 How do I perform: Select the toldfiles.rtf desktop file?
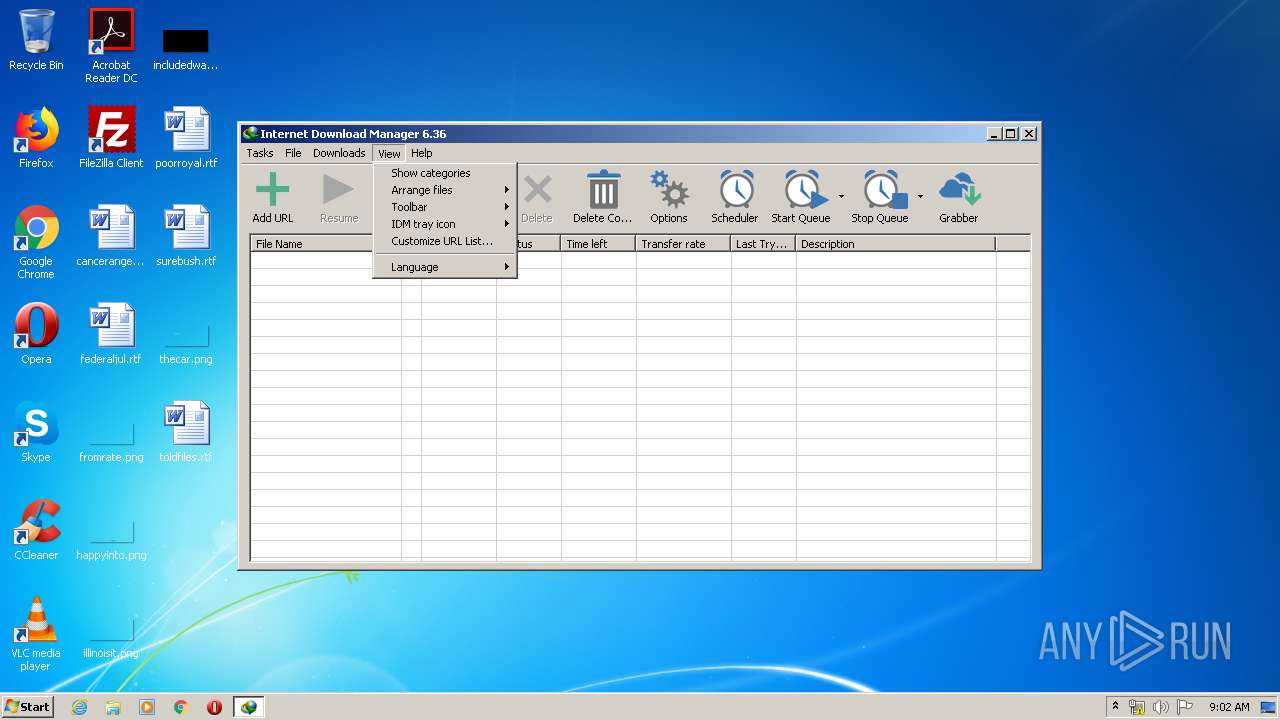pos(186,432)
